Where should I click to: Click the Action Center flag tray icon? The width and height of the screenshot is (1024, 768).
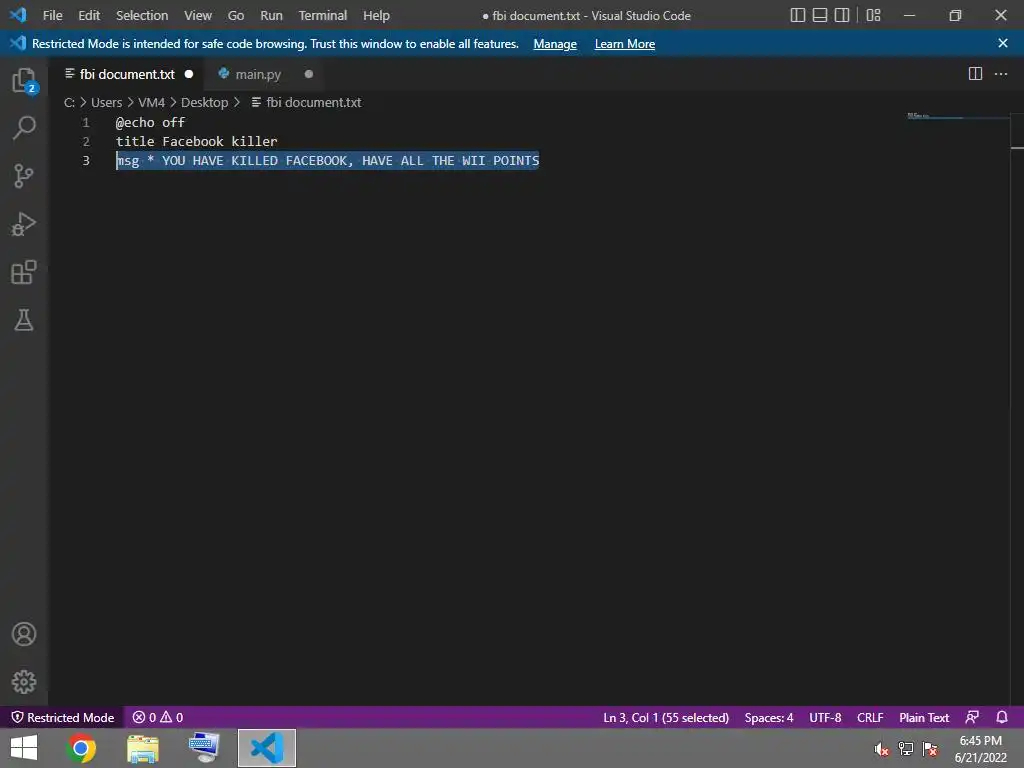click(x=930, y=749)
